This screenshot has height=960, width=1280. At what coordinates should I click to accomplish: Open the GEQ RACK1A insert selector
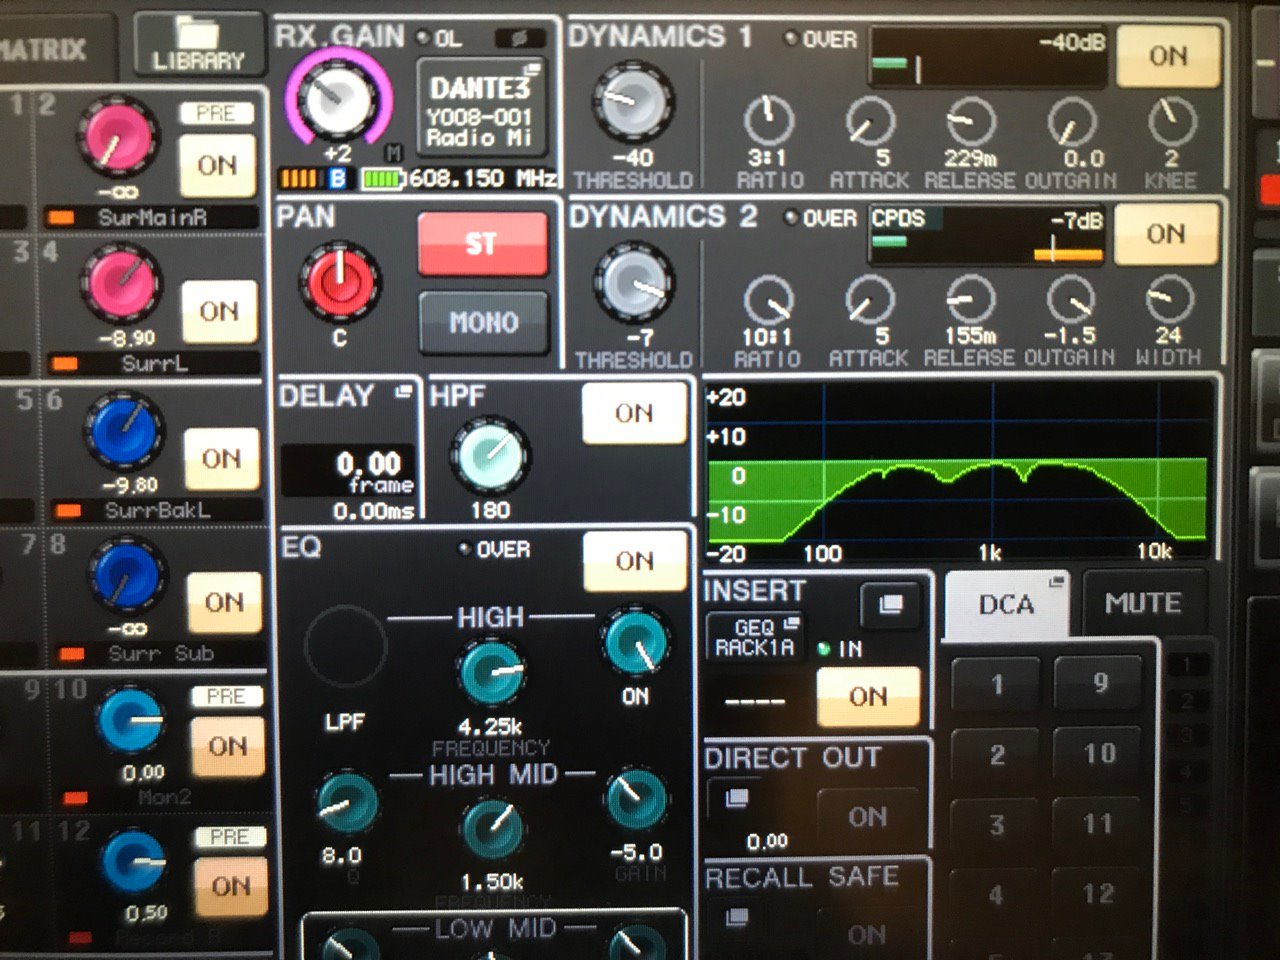755,636
